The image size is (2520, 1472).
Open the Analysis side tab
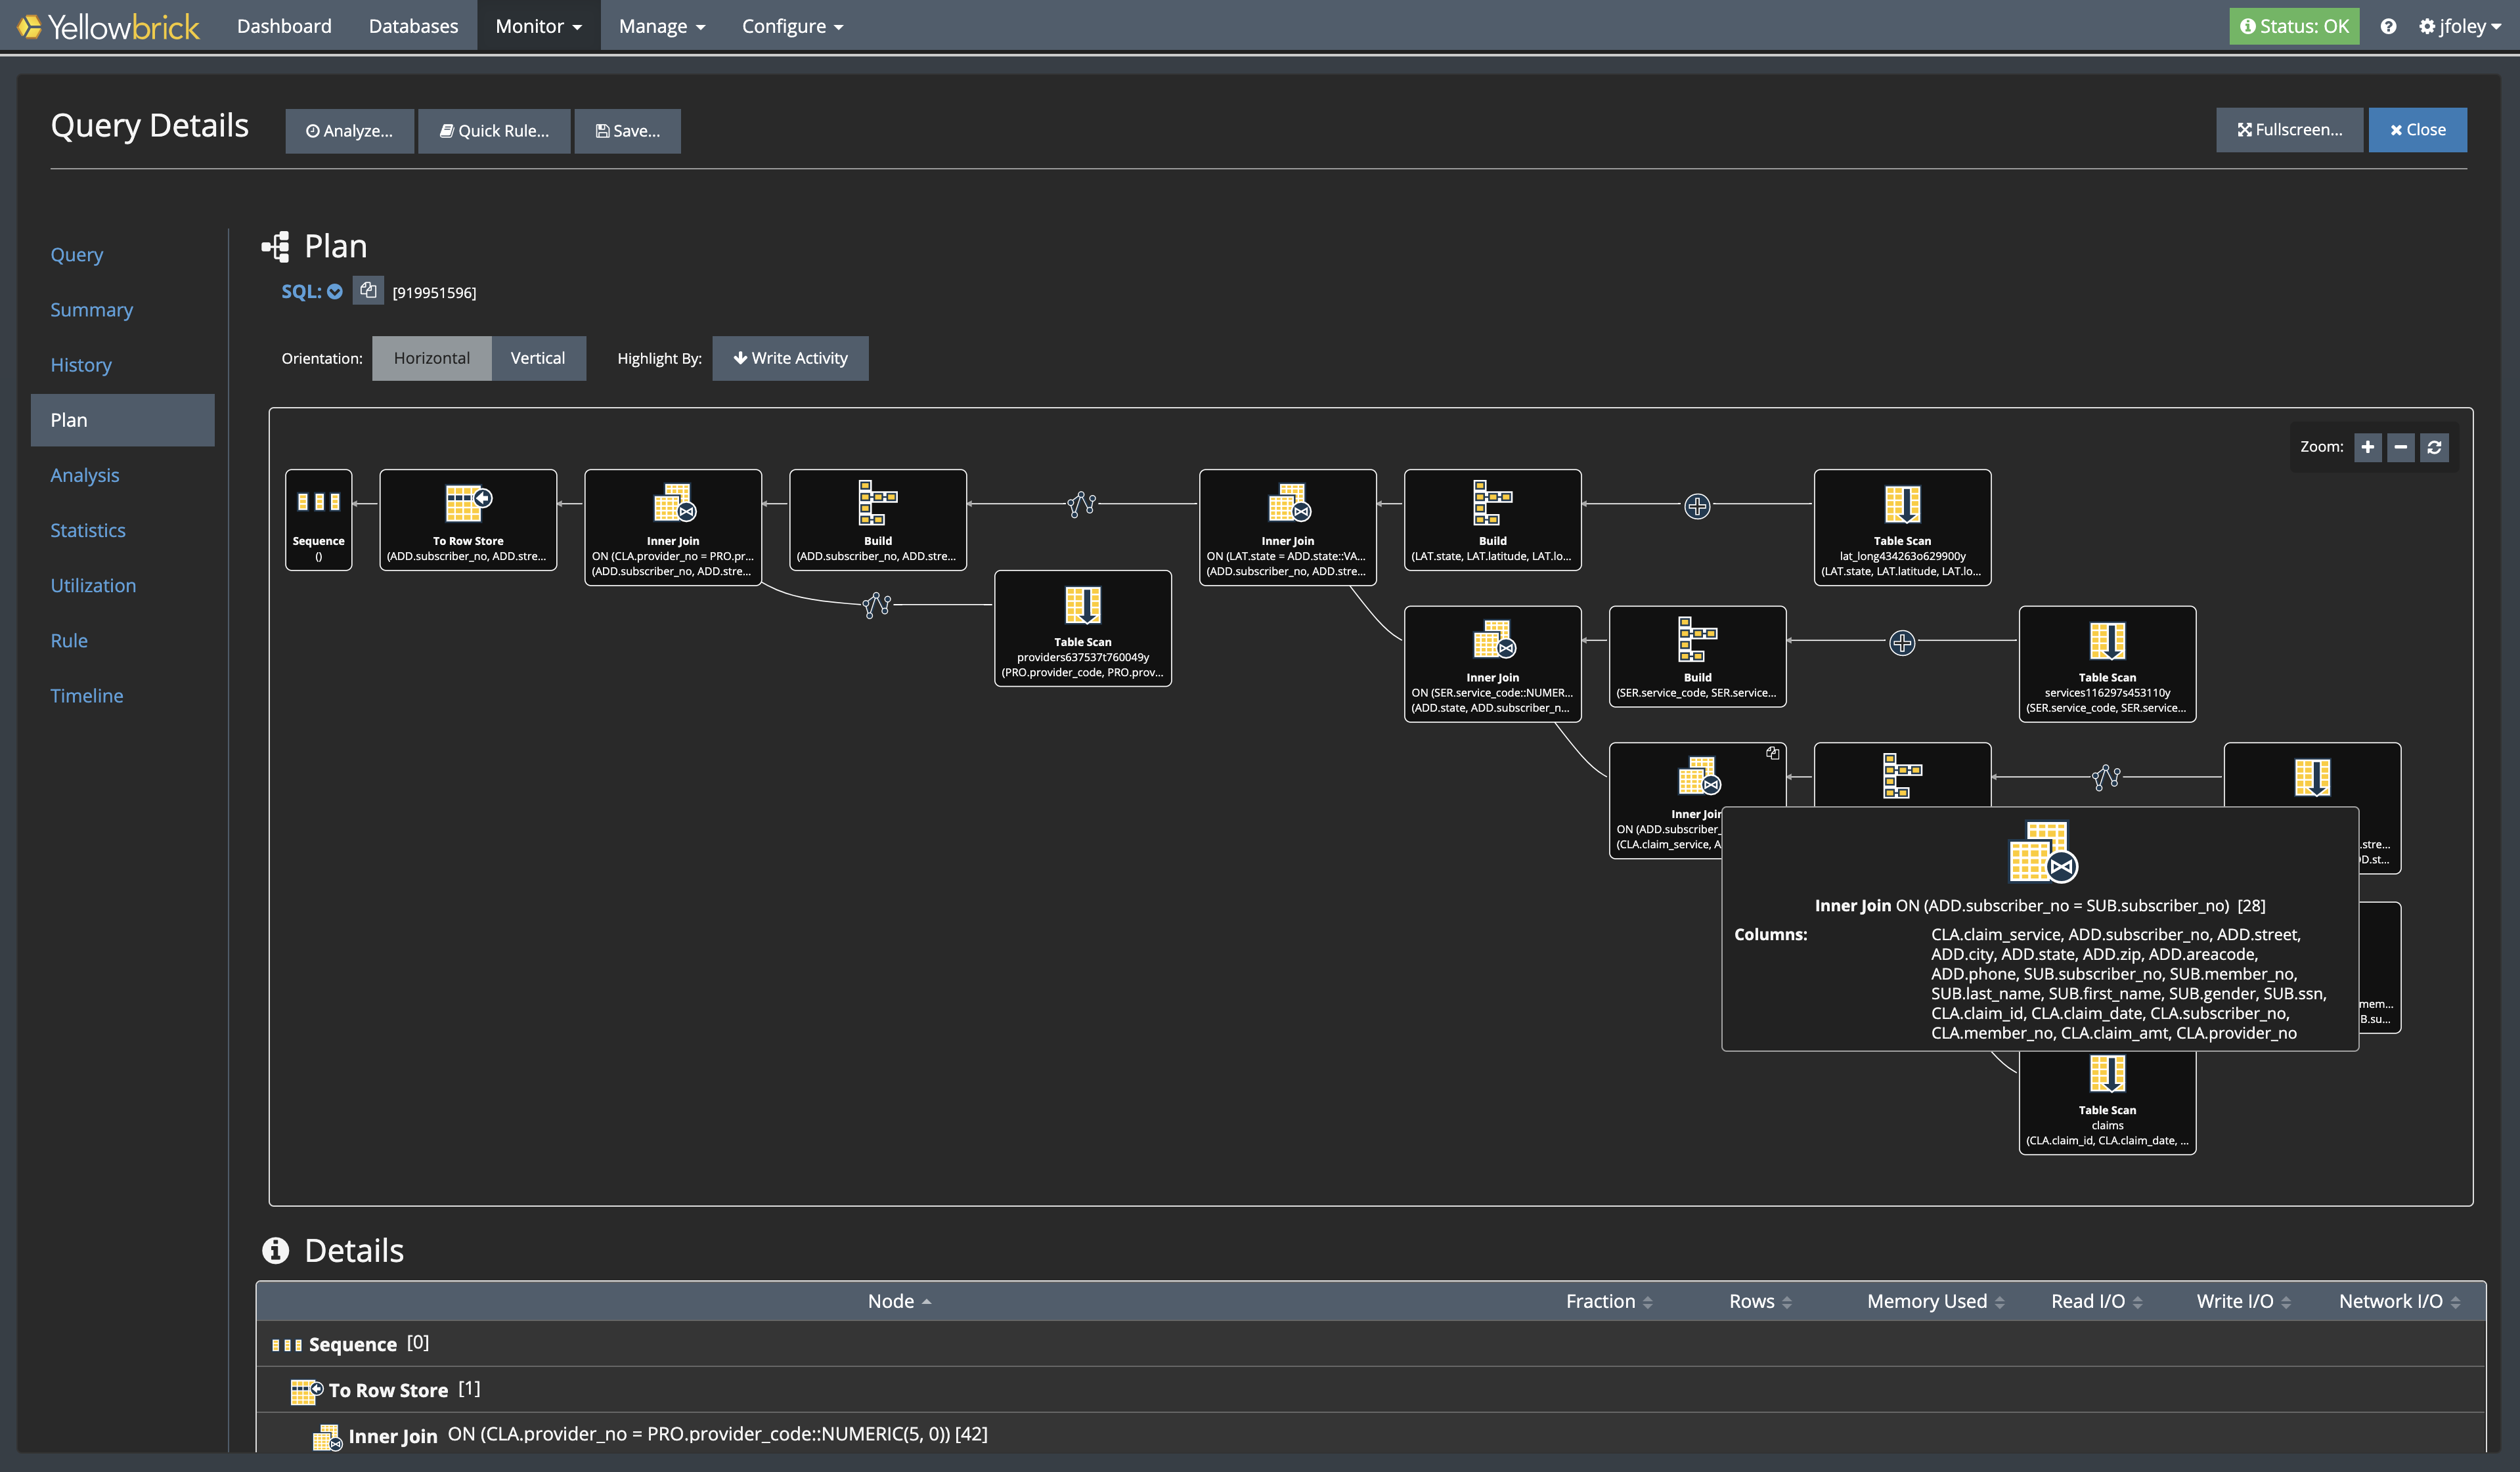click(x=85, y=475)
